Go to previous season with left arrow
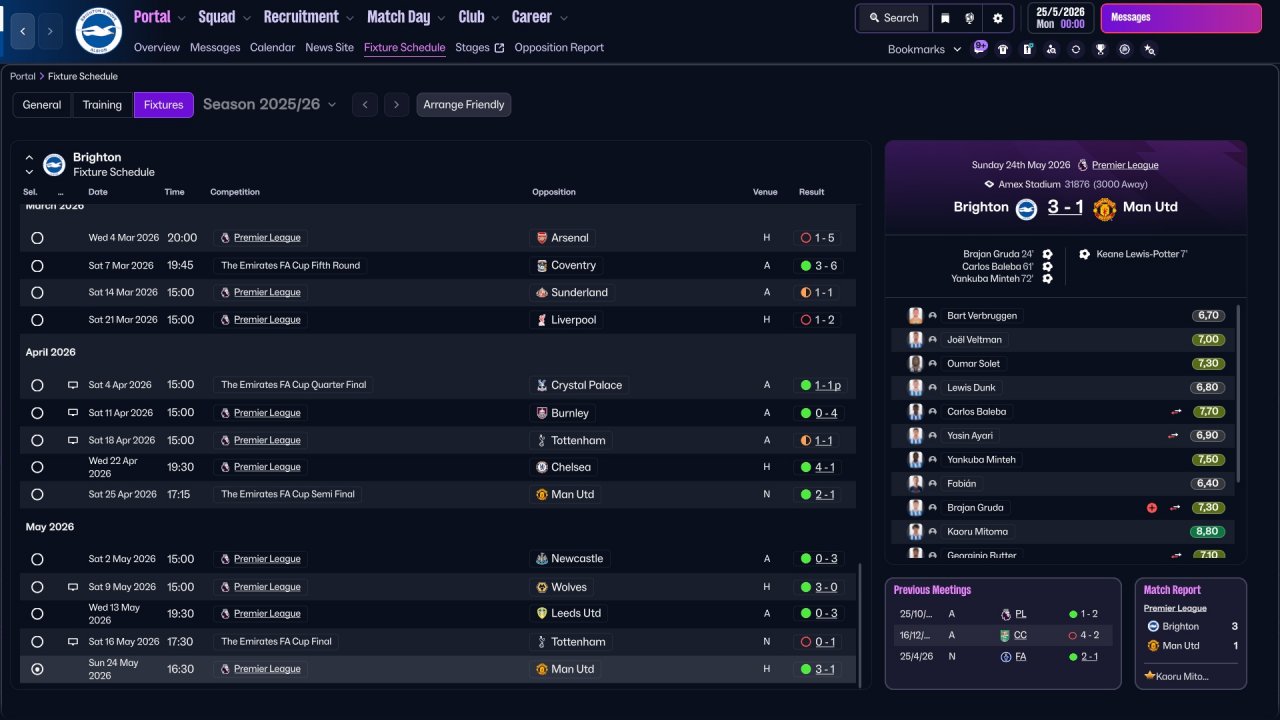Screen dimensions: 1280x720 tap(365, 105)
